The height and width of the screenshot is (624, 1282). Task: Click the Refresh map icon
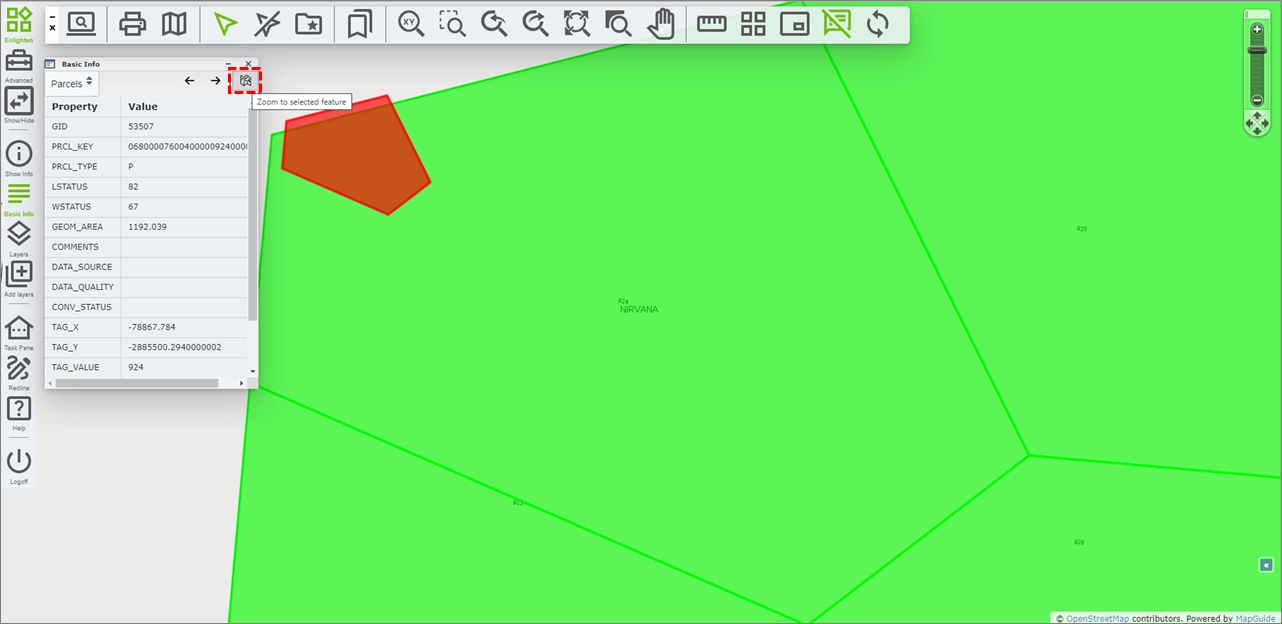tap(877, 24)
